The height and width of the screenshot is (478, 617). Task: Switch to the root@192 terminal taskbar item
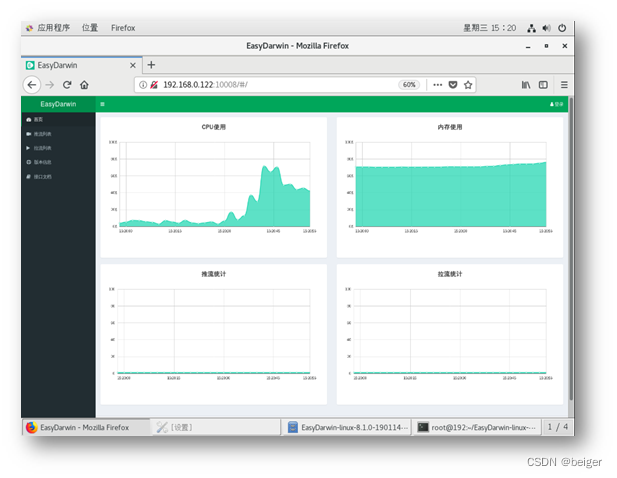tap(477, 427)
